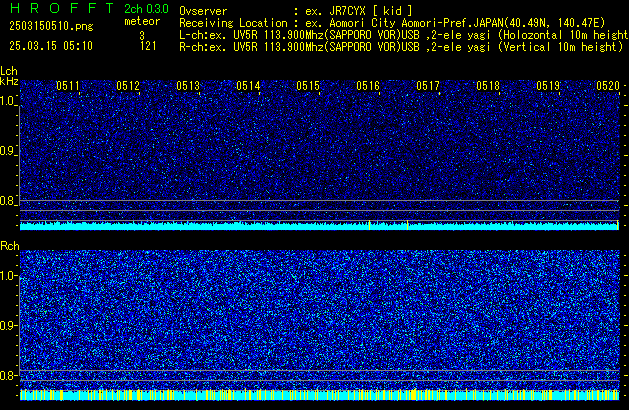This screenshot has width=629, height=410.
Task: Click the 'meteor' label in the header
Action: tap(142, 21)
